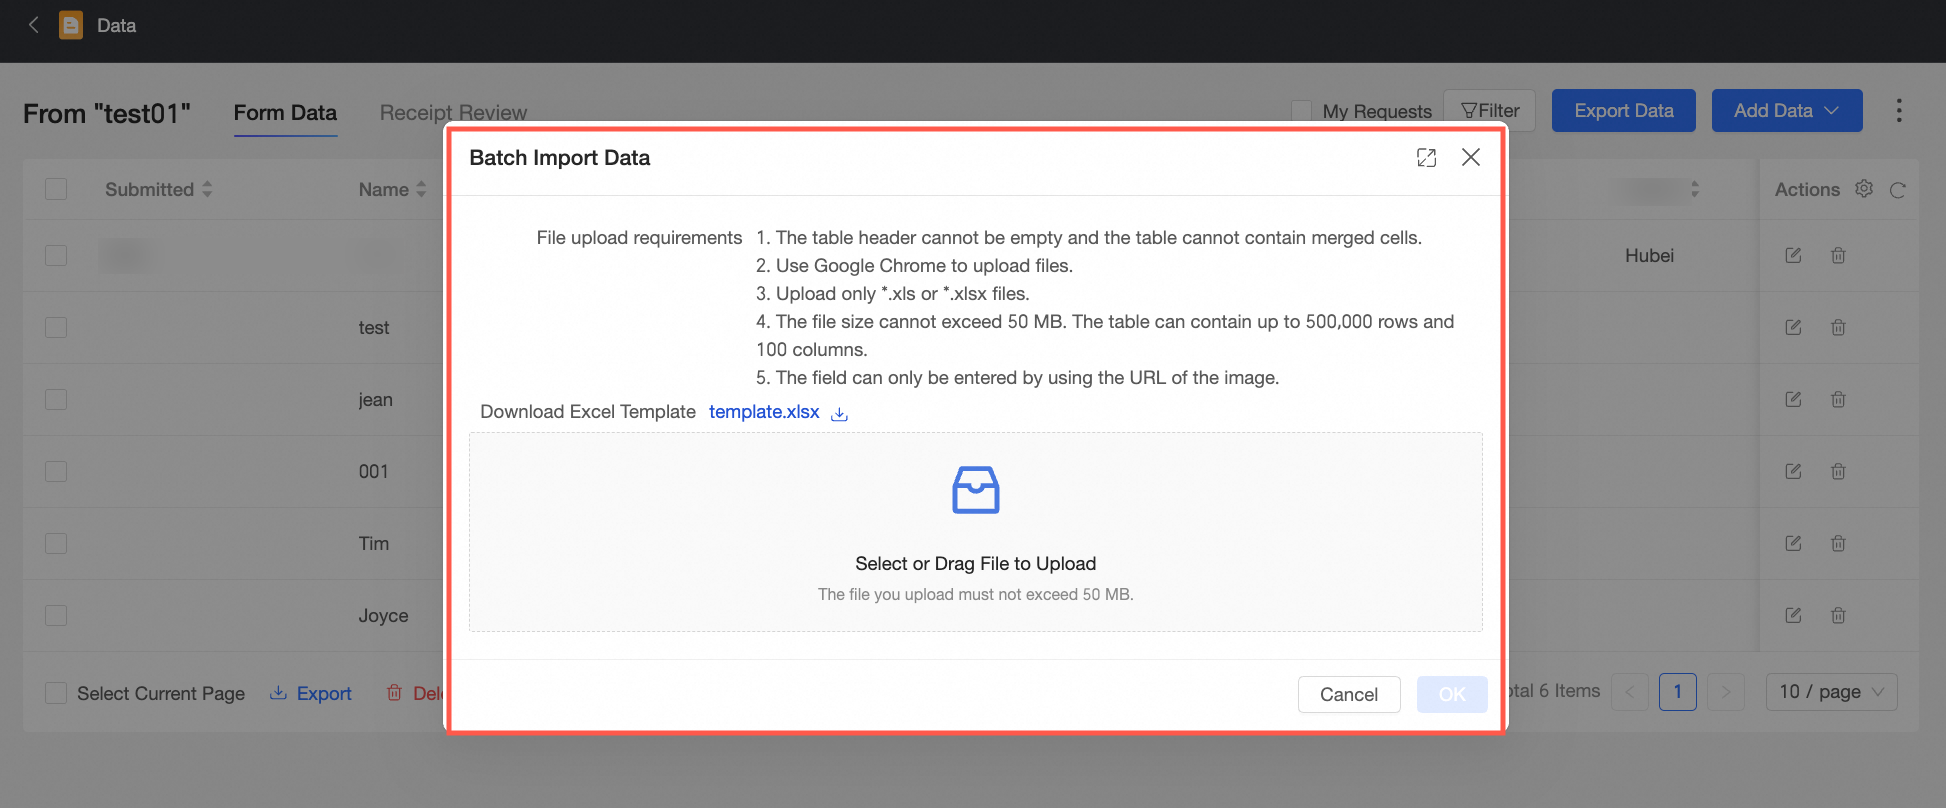This screenshot has width=1946, height=808.
Task: Expand the Add Data dropdown
Action: (1786, 111)
